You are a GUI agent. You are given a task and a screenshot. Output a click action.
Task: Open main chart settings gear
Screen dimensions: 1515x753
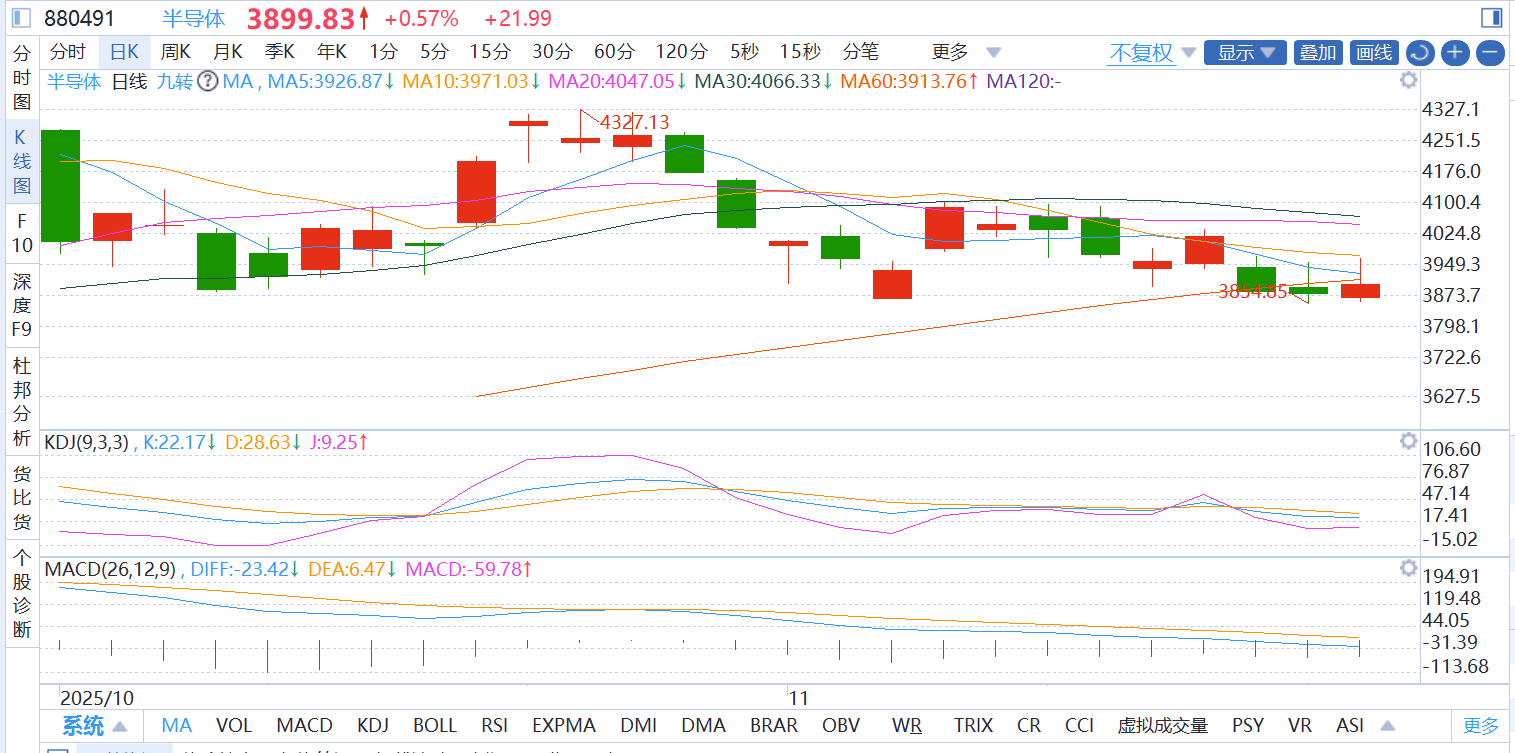[x=1408, y=81]
